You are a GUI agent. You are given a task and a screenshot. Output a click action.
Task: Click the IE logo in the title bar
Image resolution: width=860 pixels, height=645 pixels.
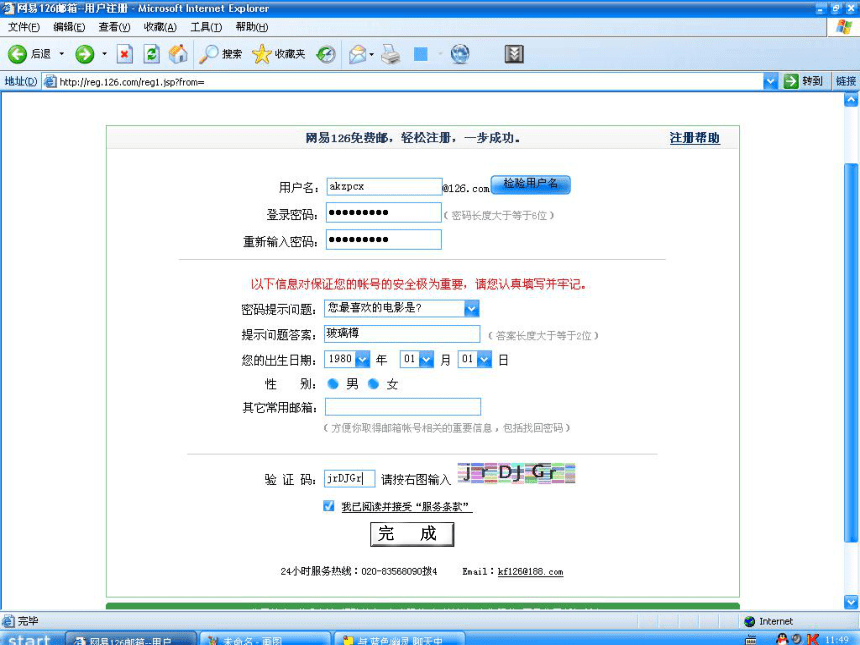[x=8, y=8]
